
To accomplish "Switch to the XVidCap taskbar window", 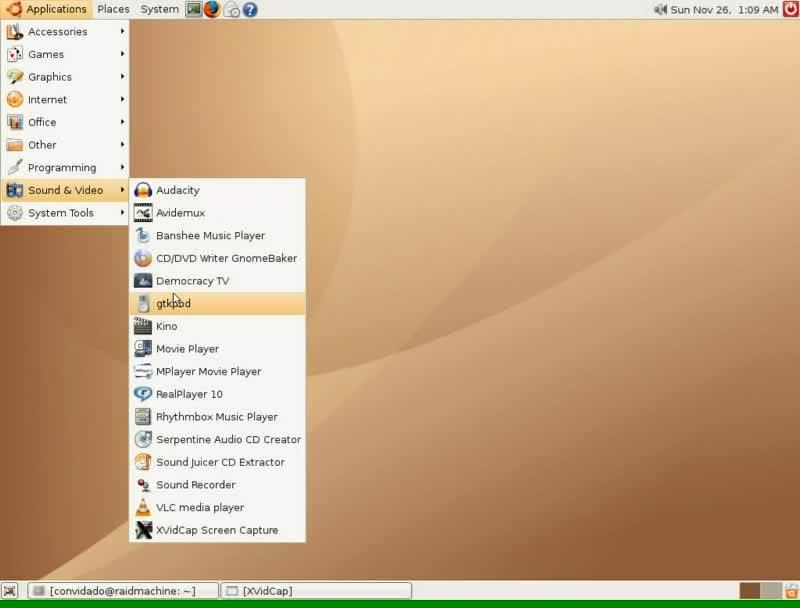I will (x=316, y=591).
